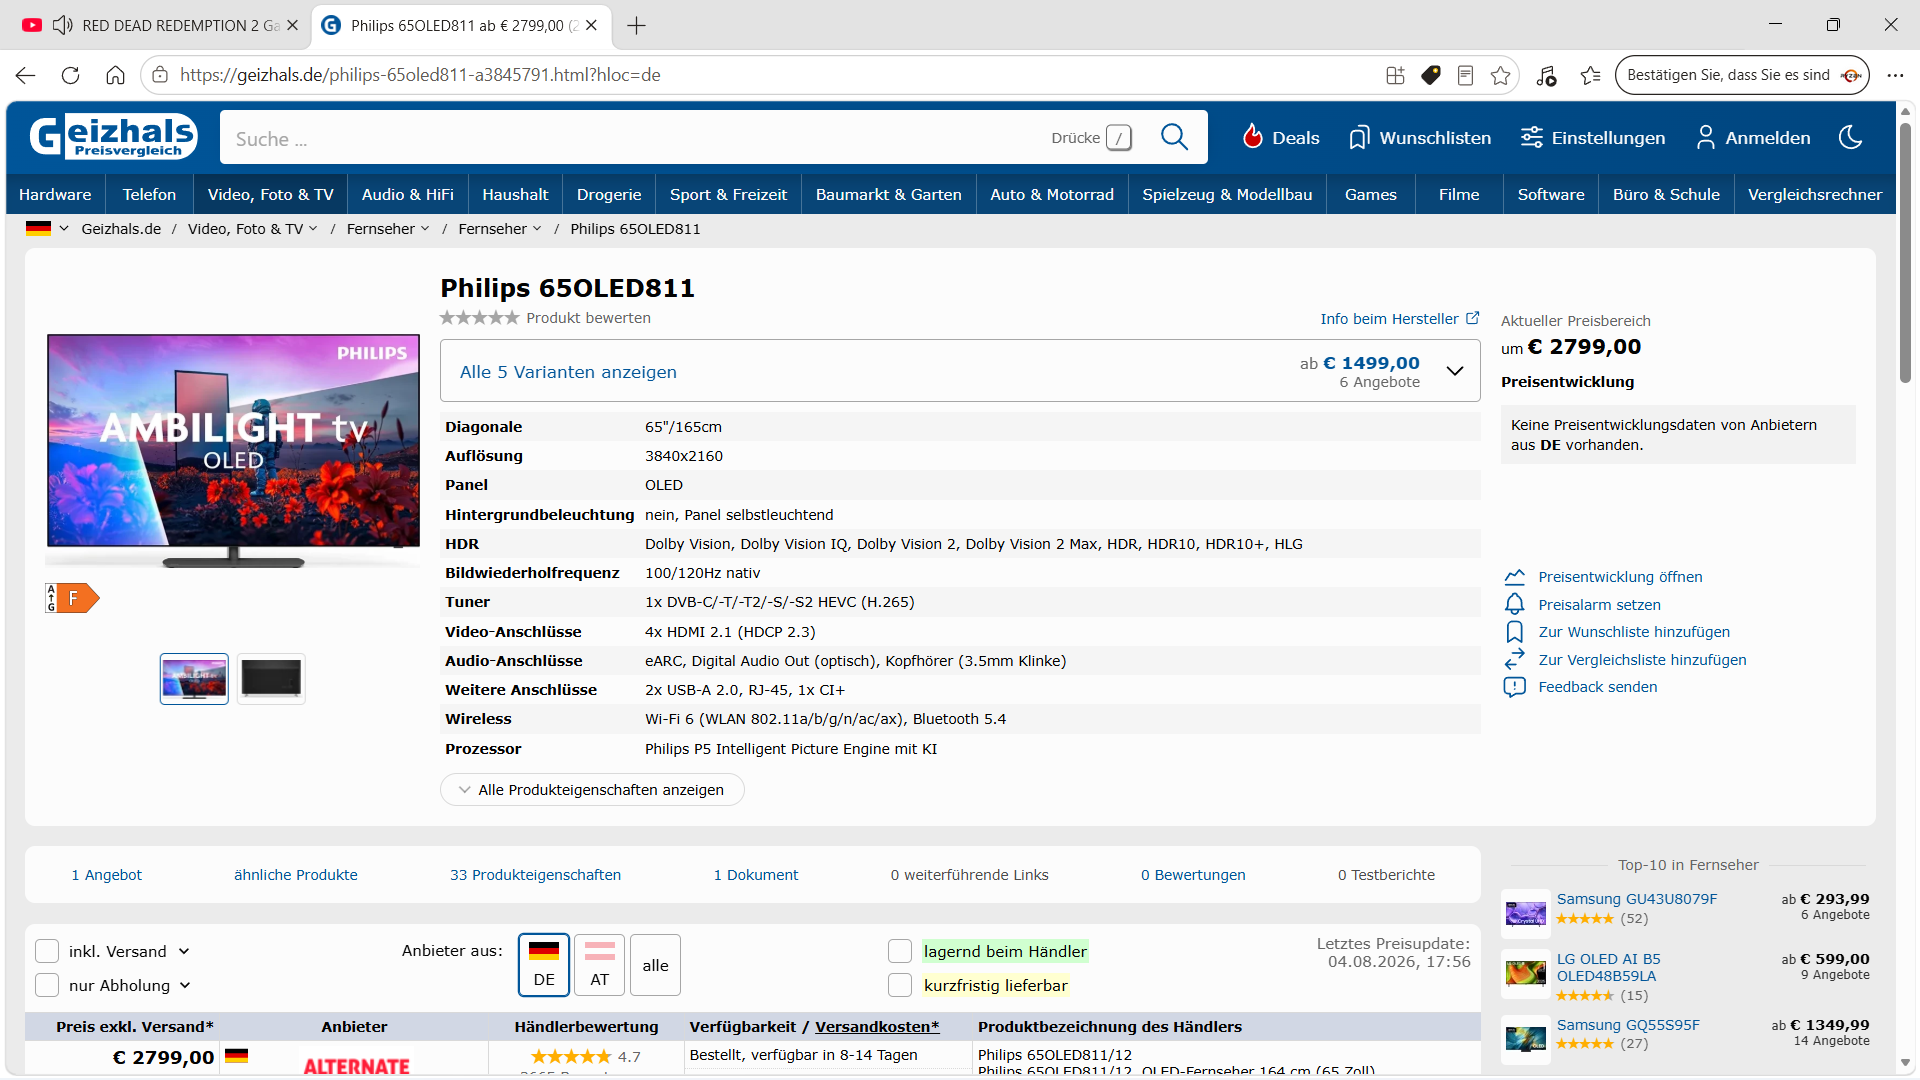Select AT as vendor country
Image resolution: width=1920 pixels, height=1080 pixels.
[x=599, y=965]
